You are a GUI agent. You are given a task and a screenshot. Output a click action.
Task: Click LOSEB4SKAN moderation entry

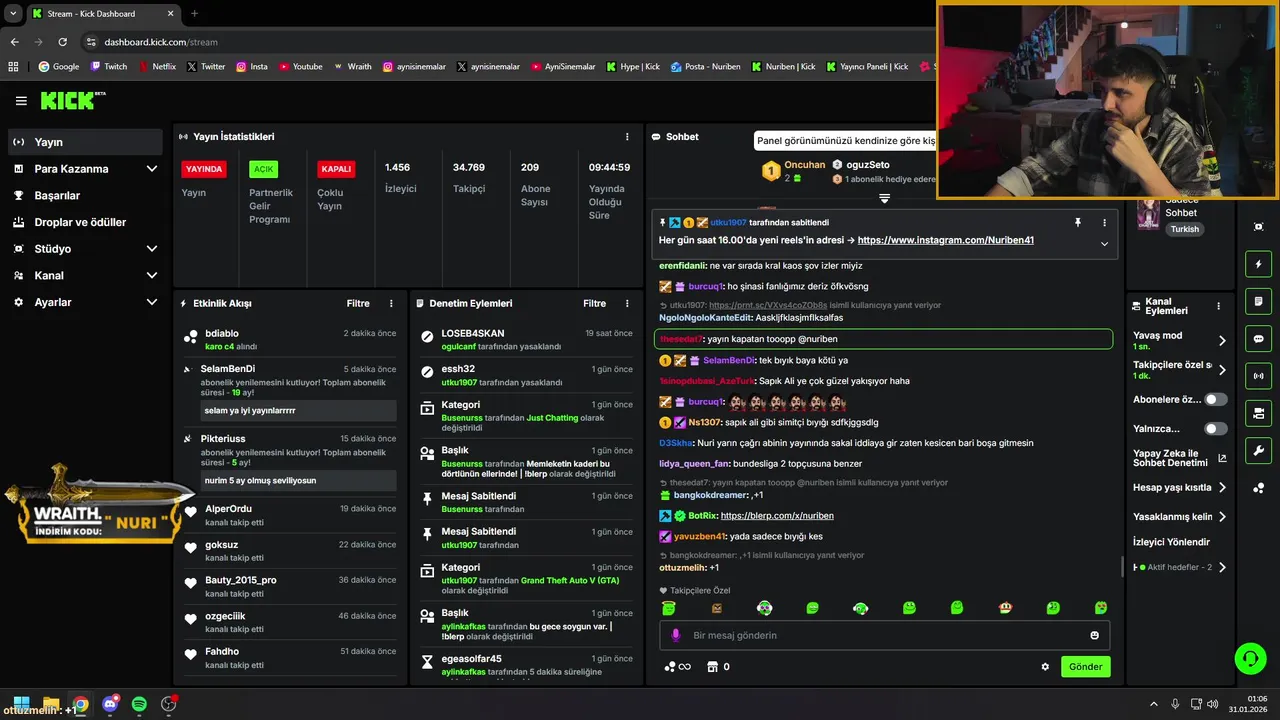526,339
